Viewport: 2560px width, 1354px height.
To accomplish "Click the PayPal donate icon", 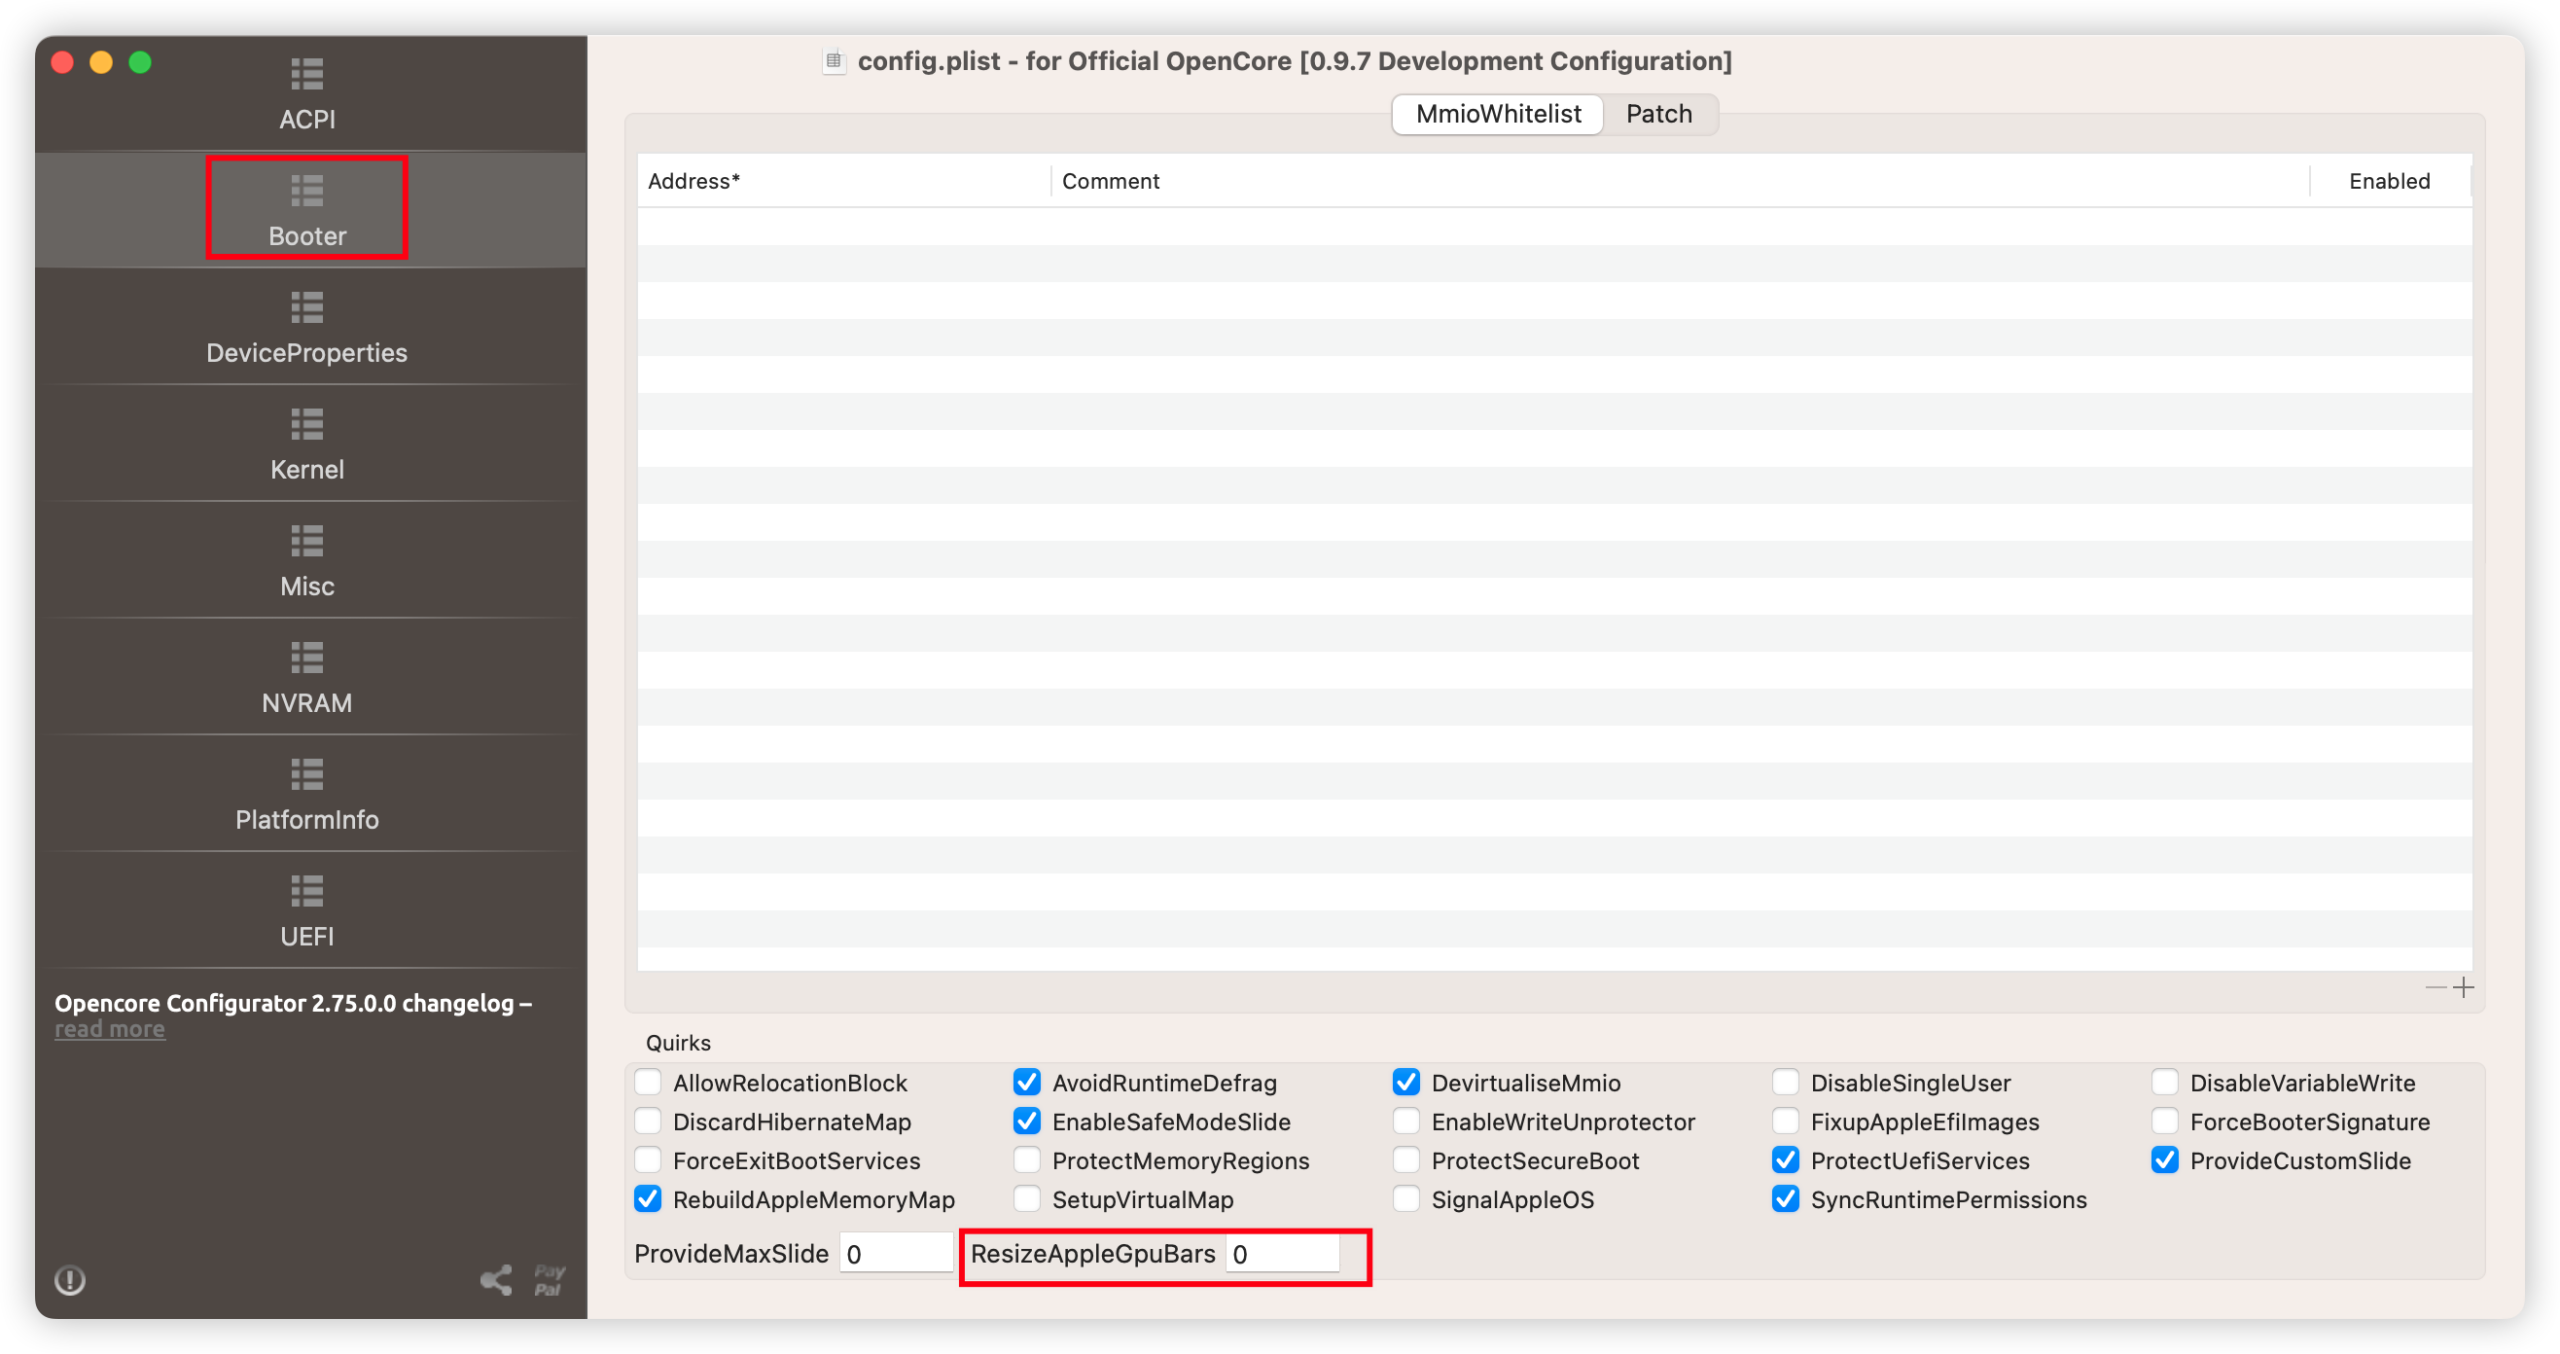I will pos(549,1280).
